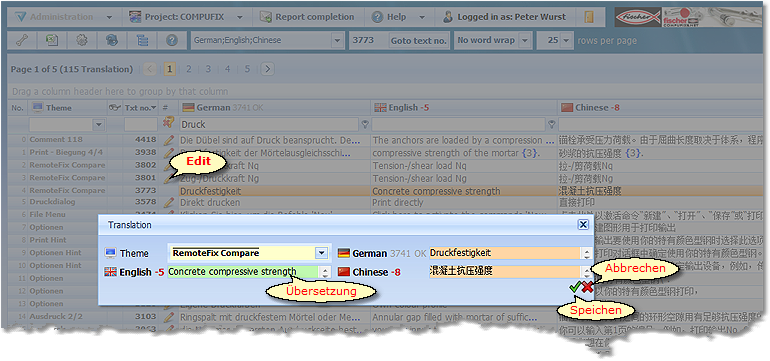Open the No word wrap dropdown

pos(525,41)
